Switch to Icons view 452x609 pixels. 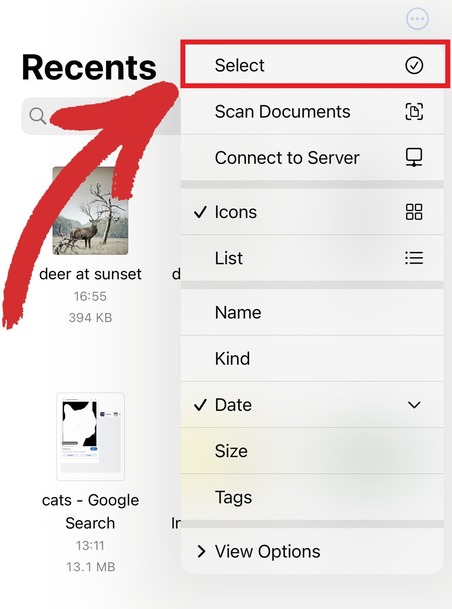click(312, 212)
